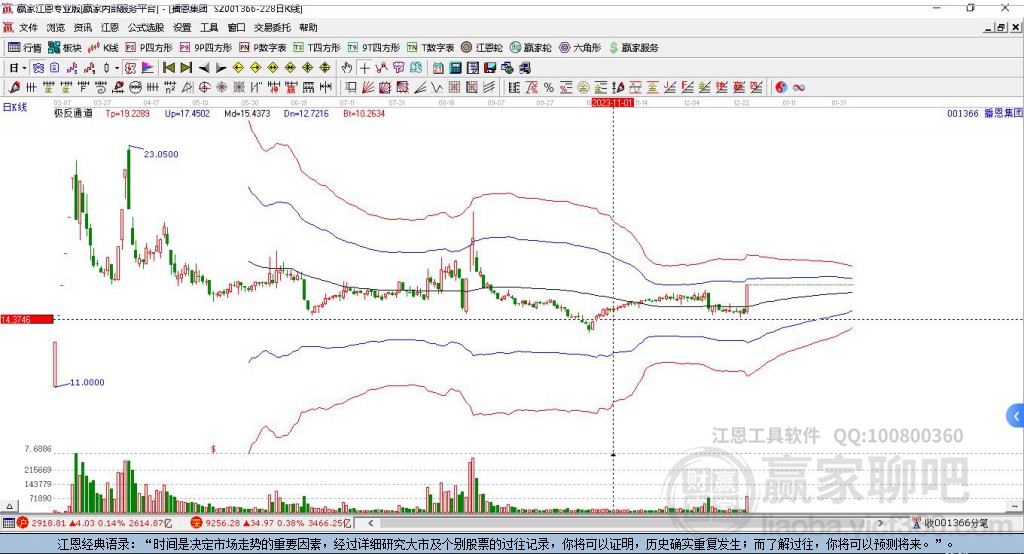This screenshot has height=554, width=1024.
Task: Open the calendar icon with 21
Action: click(x=438, y=68)
